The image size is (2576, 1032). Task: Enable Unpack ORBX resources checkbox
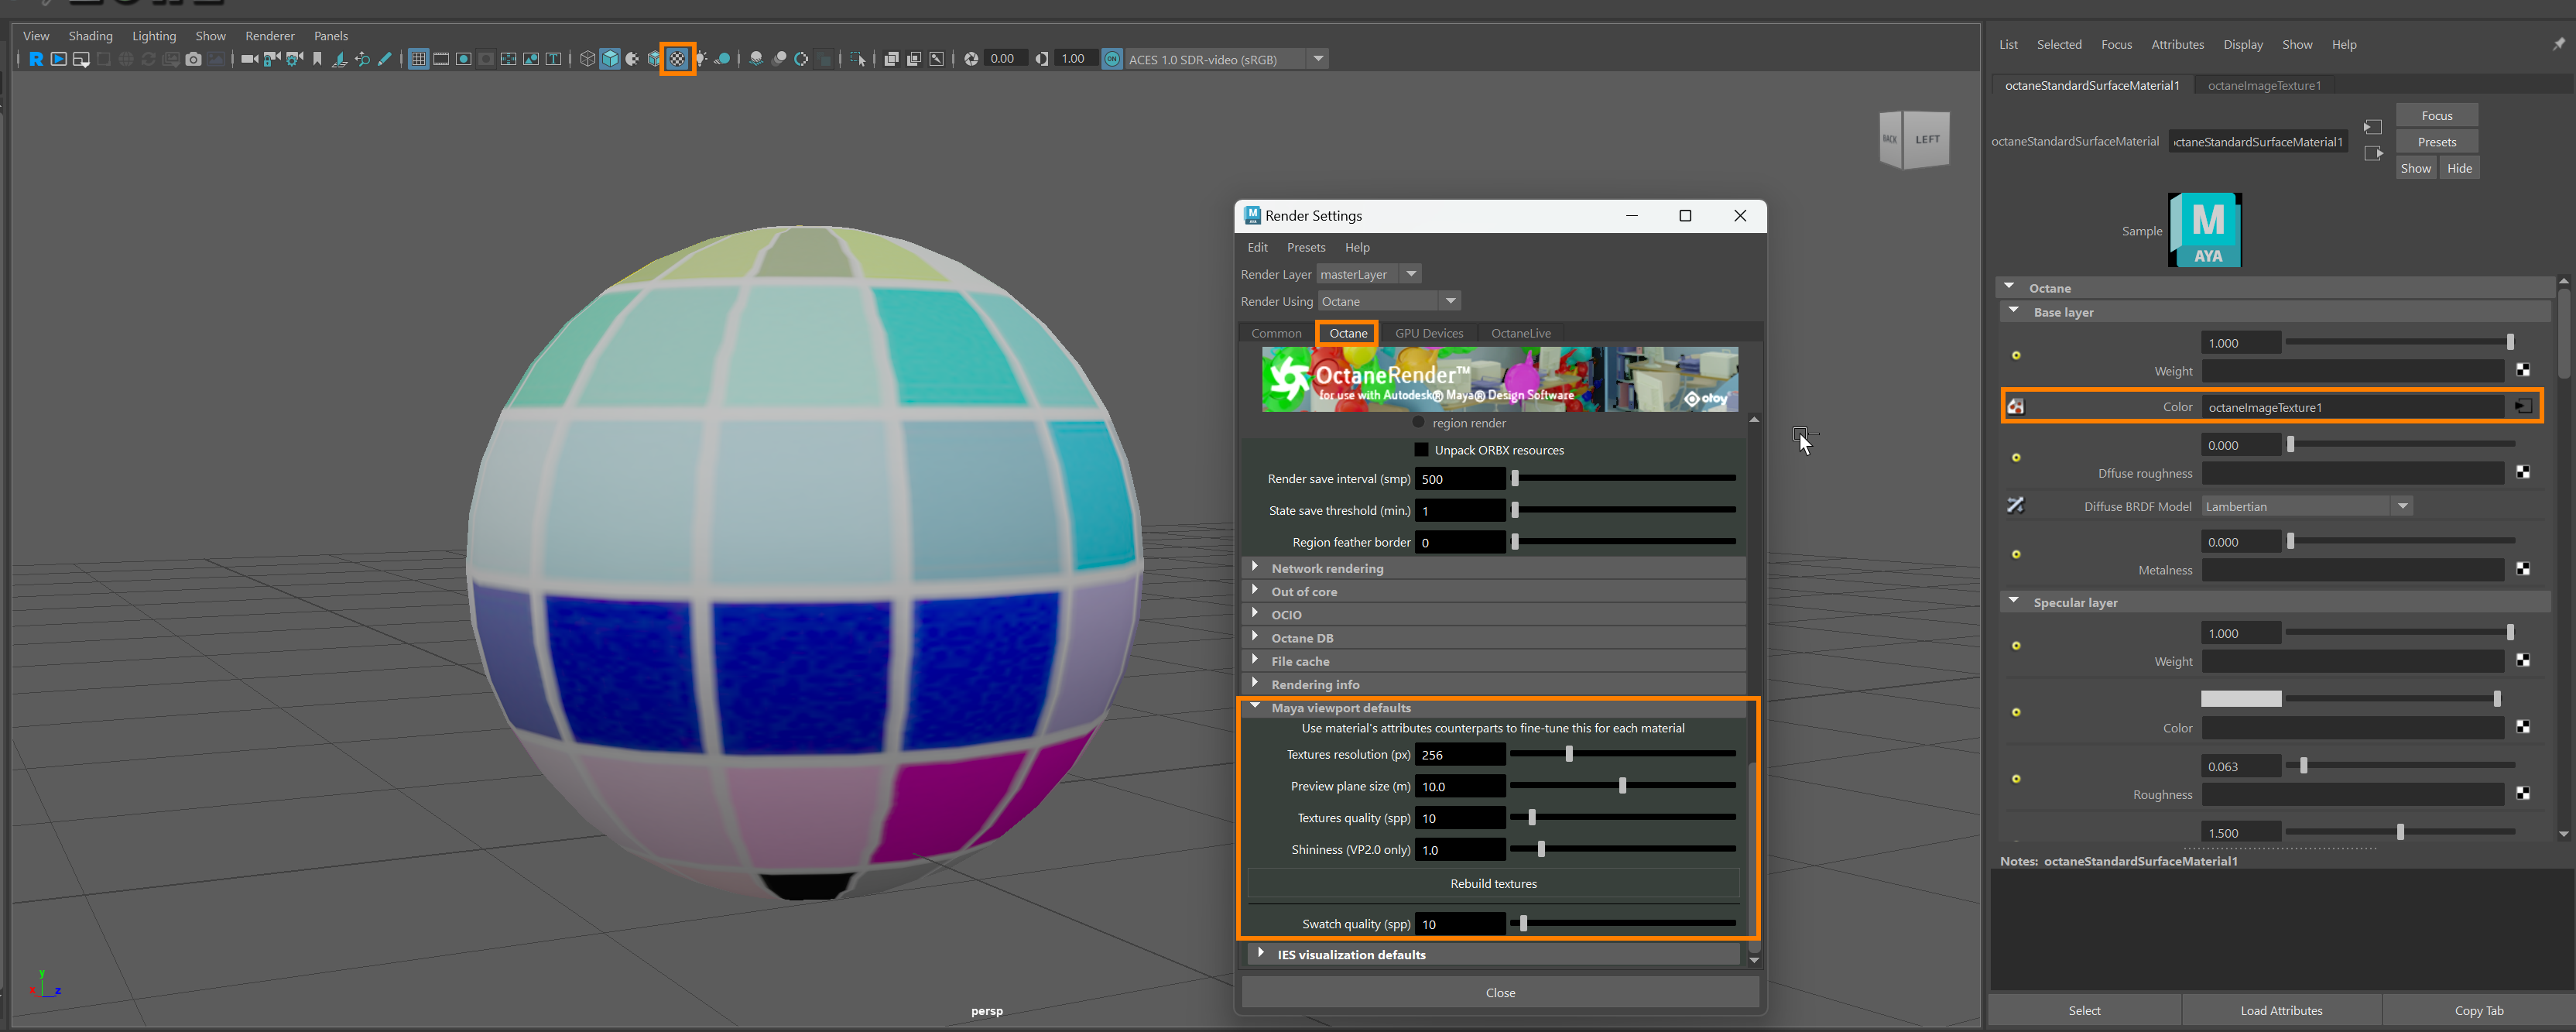1421,450
